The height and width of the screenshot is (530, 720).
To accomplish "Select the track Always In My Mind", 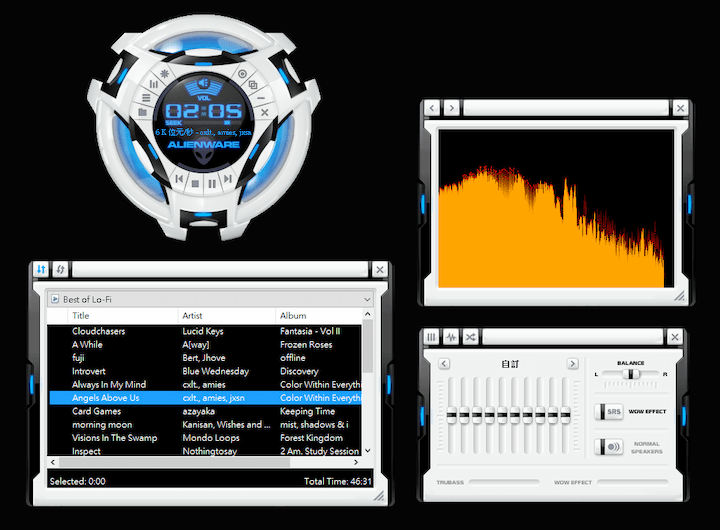I will tap(109, 384).
